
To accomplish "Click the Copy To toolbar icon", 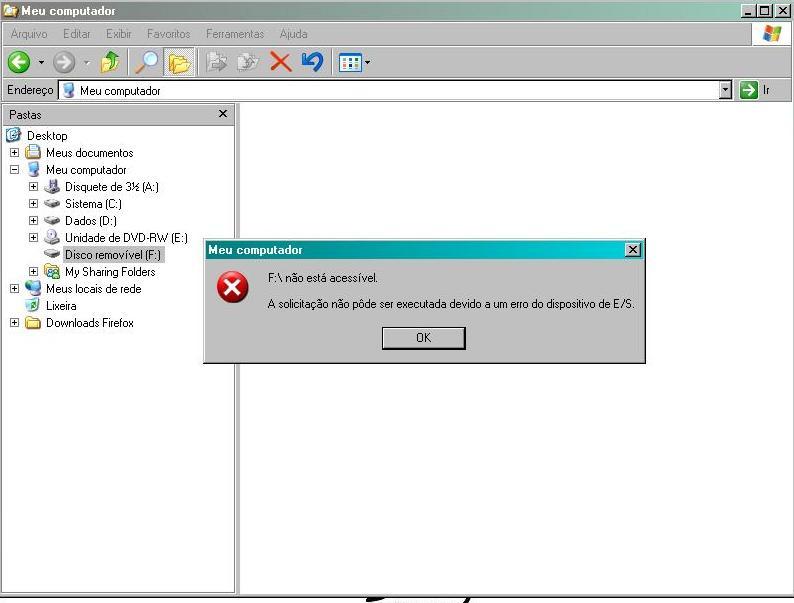I will [248, 62].
